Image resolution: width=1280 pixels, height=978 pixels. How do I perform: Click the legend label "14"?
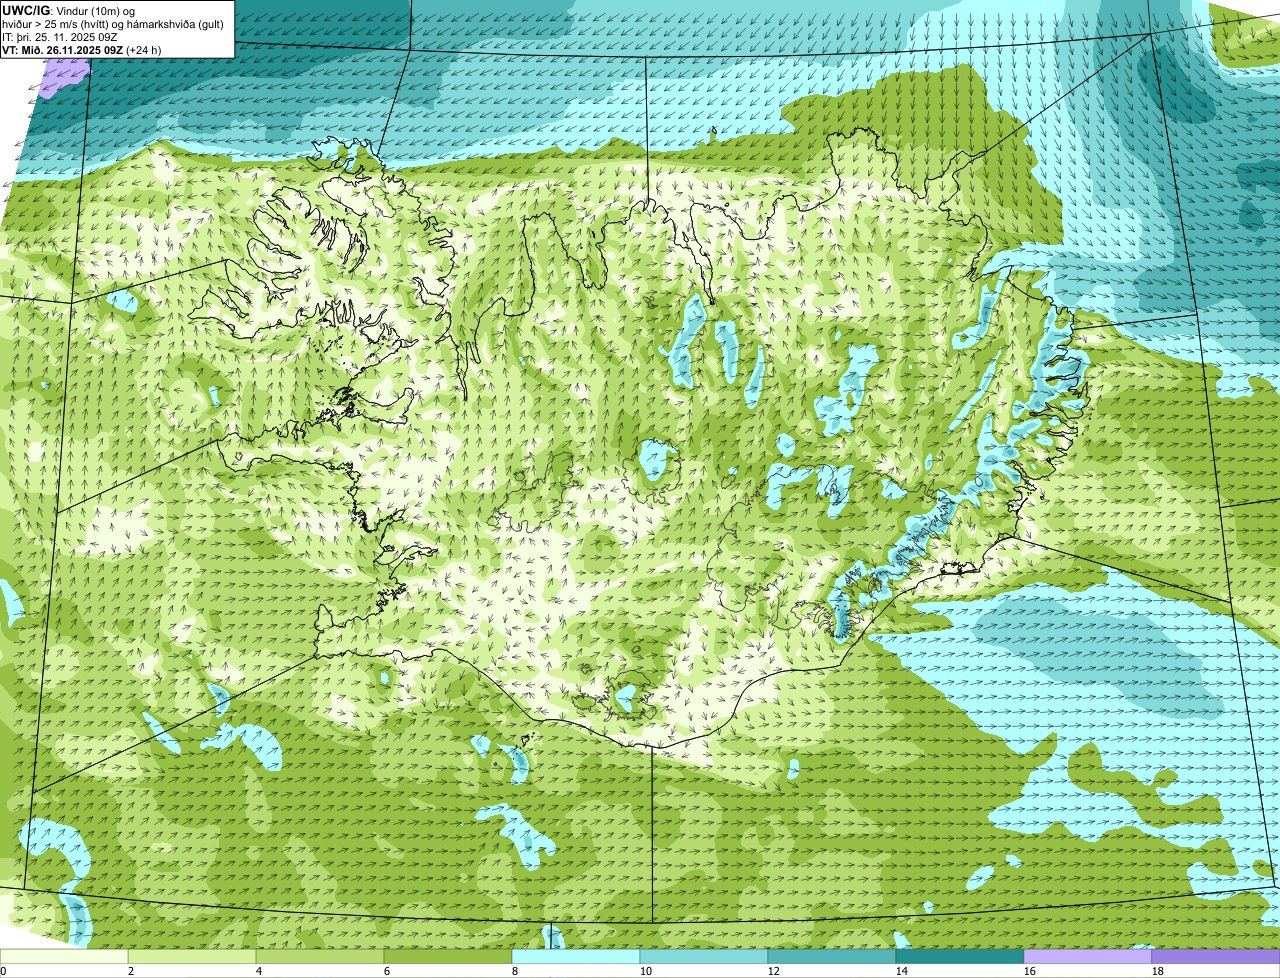click(902, 971)
